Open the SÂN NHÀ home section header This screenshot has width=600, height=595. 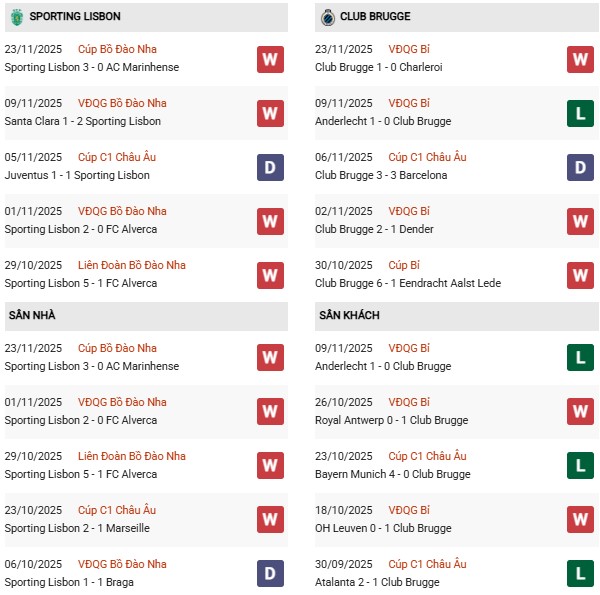click(x=31, y=315)
